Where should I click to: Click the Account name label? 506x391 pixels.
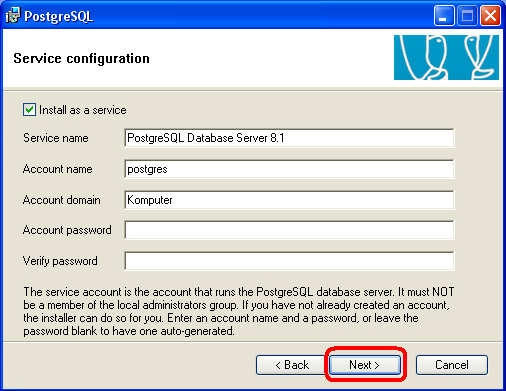tap(57, 169)
